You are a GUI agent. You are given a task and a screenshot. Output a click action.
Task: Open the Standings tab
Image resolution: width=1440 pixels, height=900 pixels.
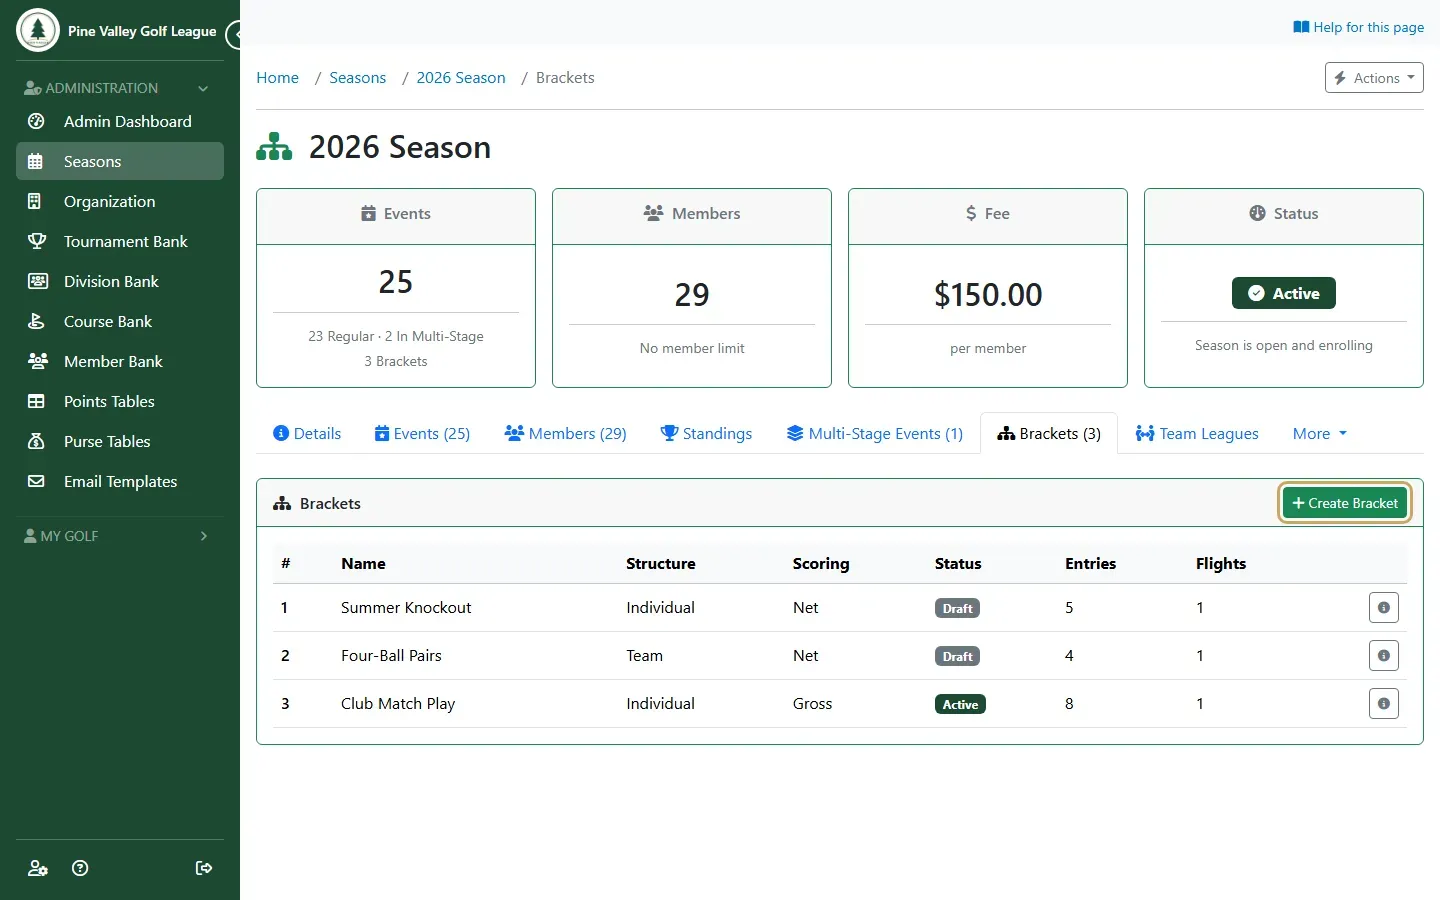pyautogui.click(x=706, y=433)
